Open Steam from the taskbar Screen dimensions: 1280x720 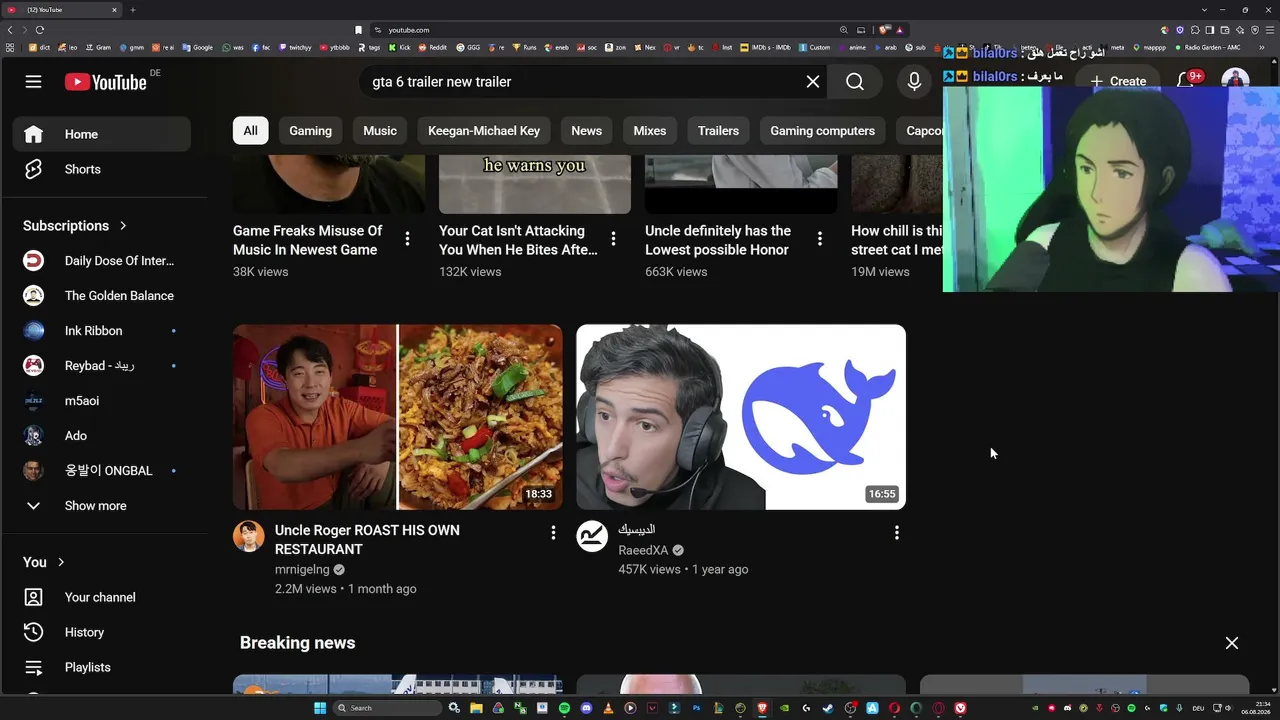click(828, 708)
